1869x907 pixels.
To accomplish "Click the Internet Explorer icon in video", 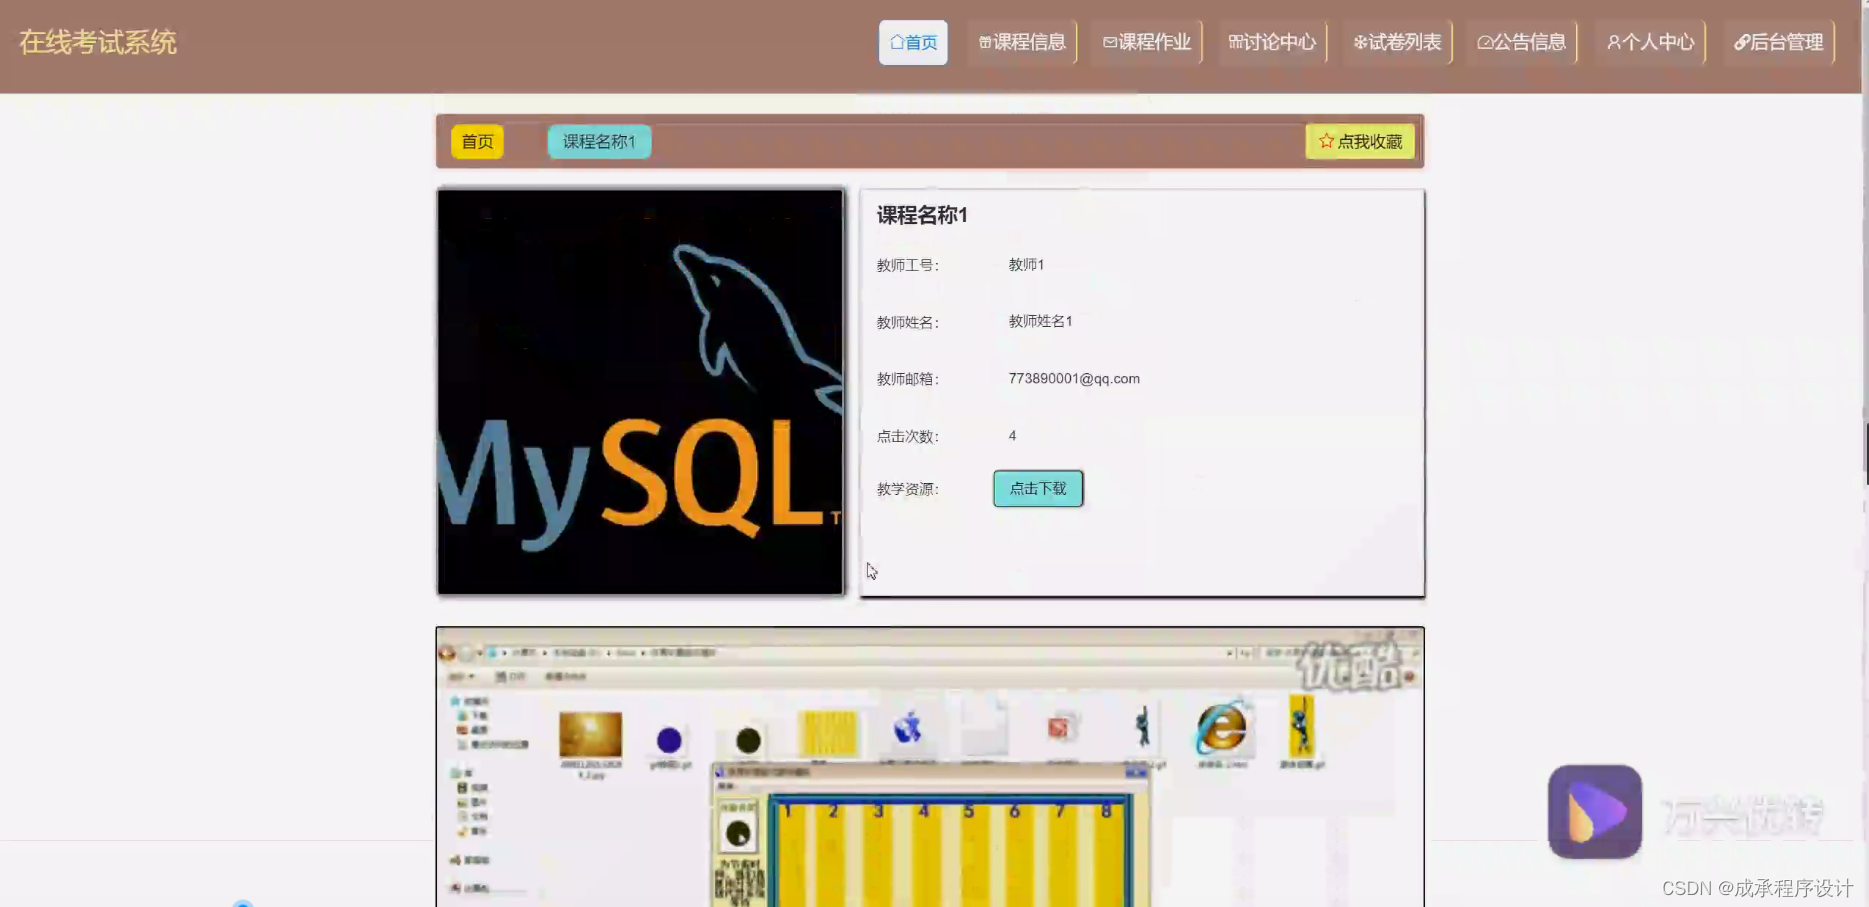I will point(1221,728).
